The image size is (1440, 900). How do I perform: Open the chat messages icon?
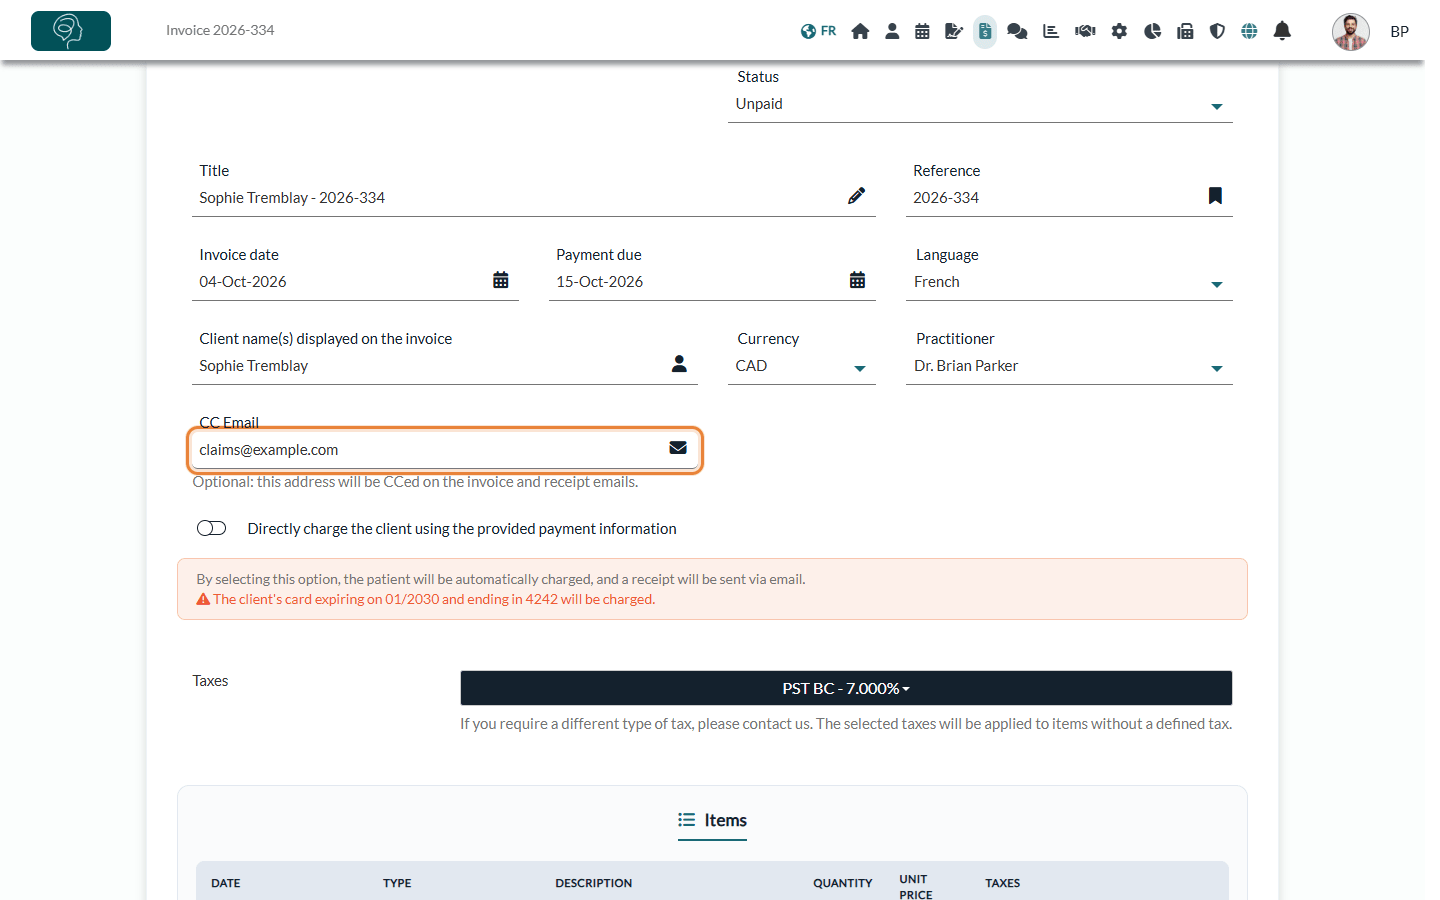pos(1017,31)
